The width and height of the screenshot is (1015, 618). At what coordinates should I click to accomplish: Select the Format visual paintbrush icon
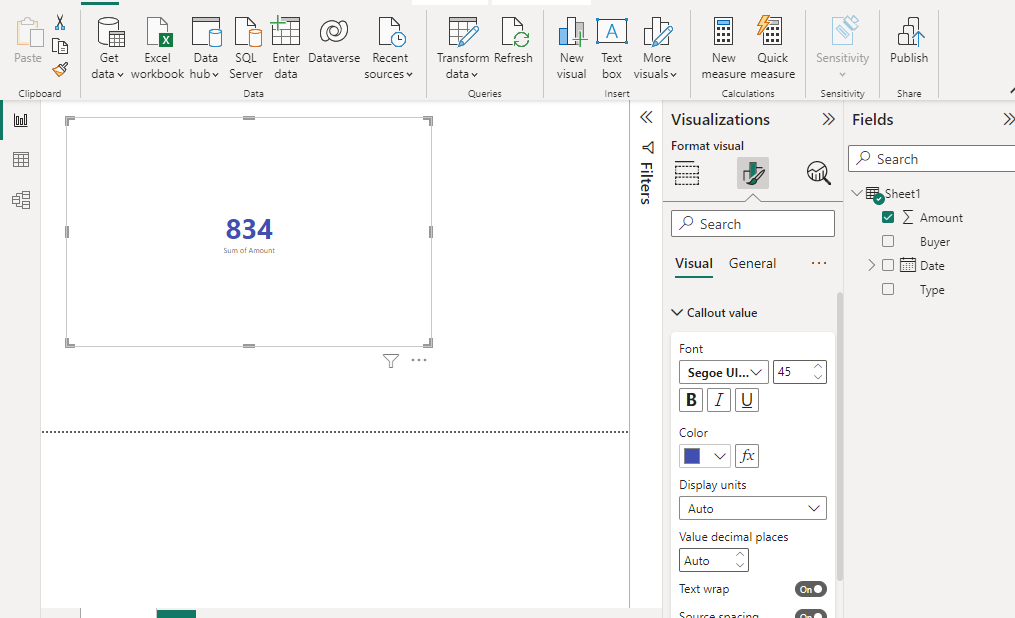pyautogui.click(x=753, y=173)
